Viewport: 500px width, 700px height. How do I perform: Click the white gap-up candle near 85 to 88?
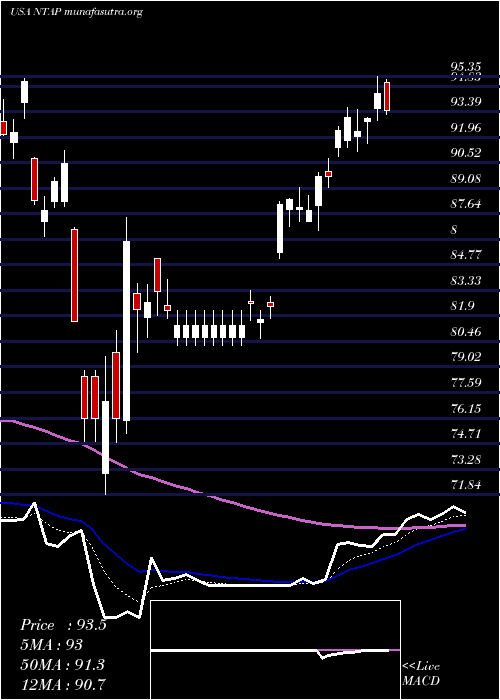280,229
